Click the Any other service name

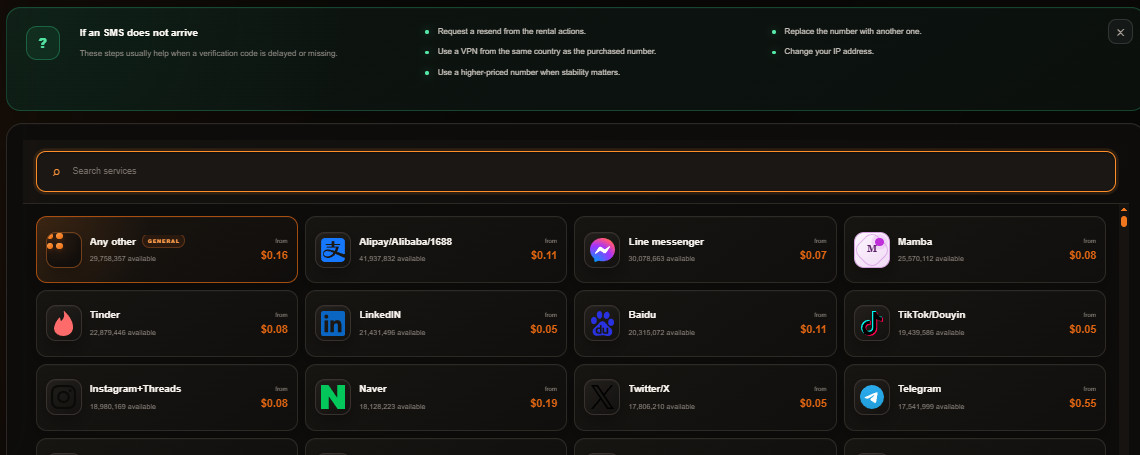point(113,241)
